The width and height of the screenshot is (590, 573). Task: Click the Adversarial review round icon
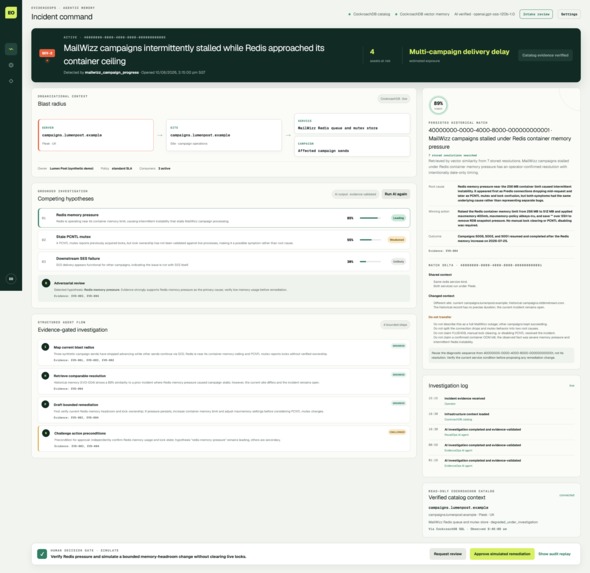[x=46, y=283]
